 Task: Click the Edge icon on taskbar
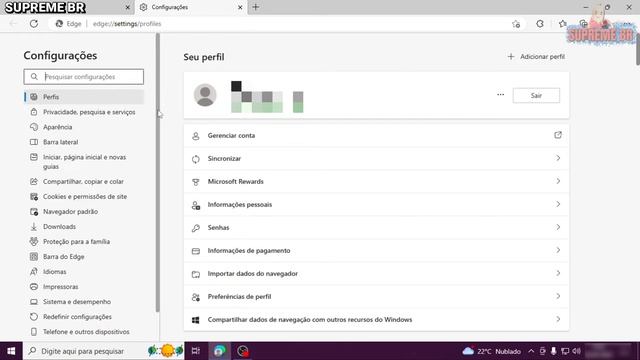click(x=220, y=351)
